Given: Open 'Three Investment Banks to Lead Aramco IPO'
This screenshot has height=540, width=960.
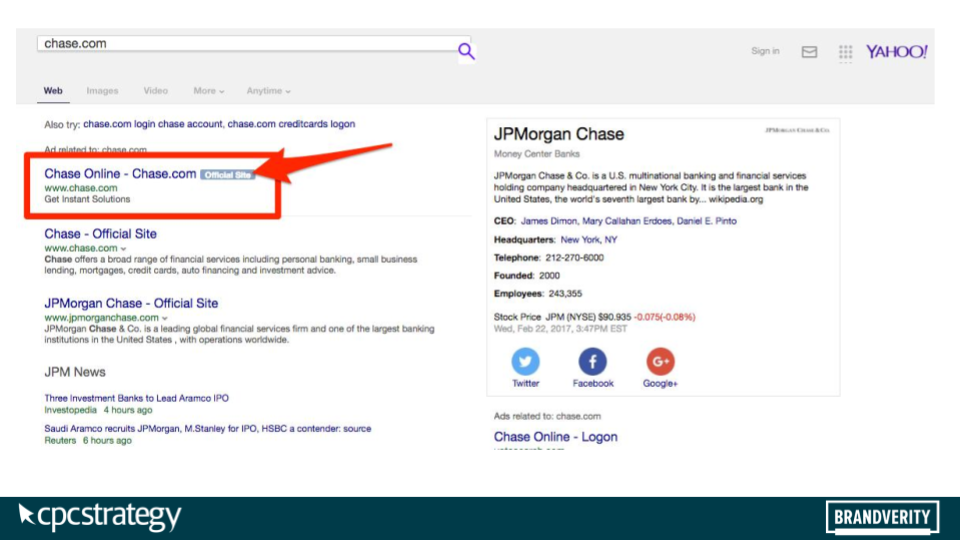Looking at the screenshot, I should click(x=137, y=398).
